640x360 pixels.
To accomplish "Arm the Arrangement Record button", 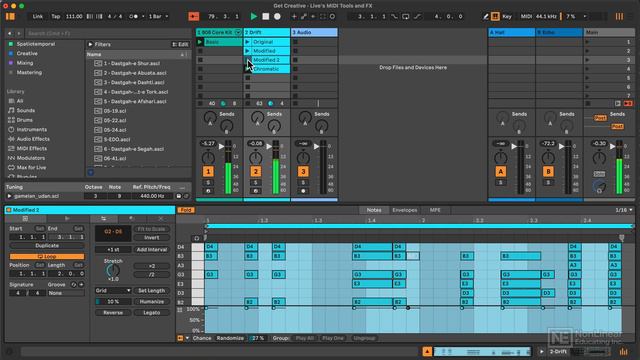I will click(x=277, y=16).
